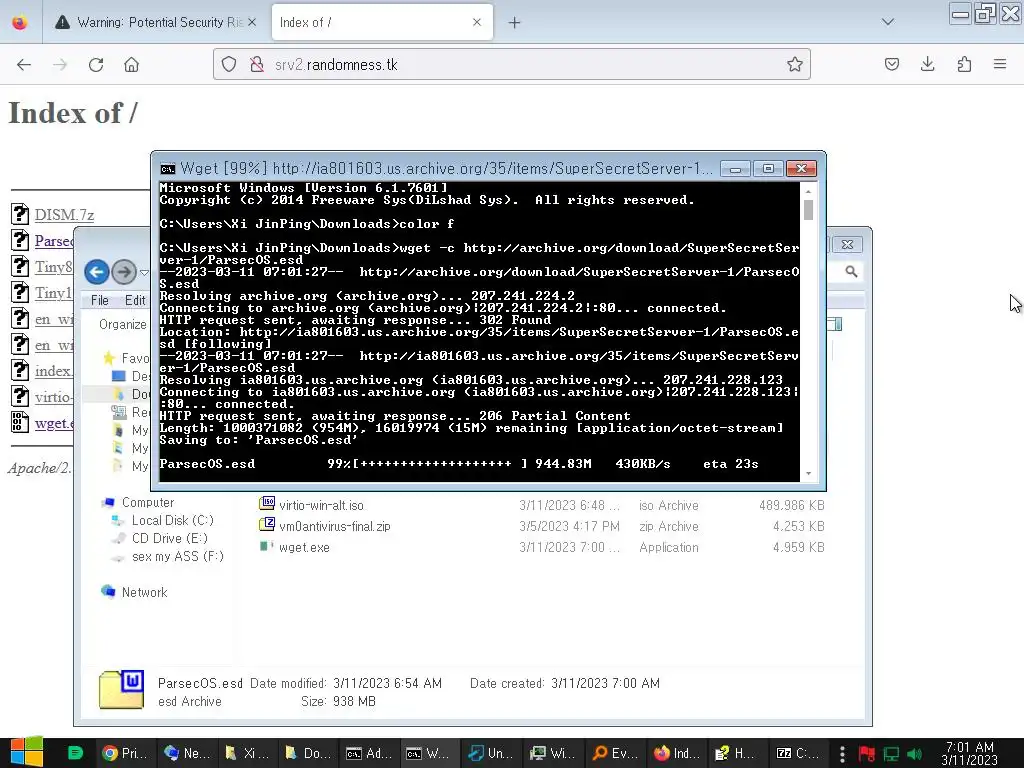Click the Wget console title bar icon
Screen dimensions: 1024x768
pos(168,169)
